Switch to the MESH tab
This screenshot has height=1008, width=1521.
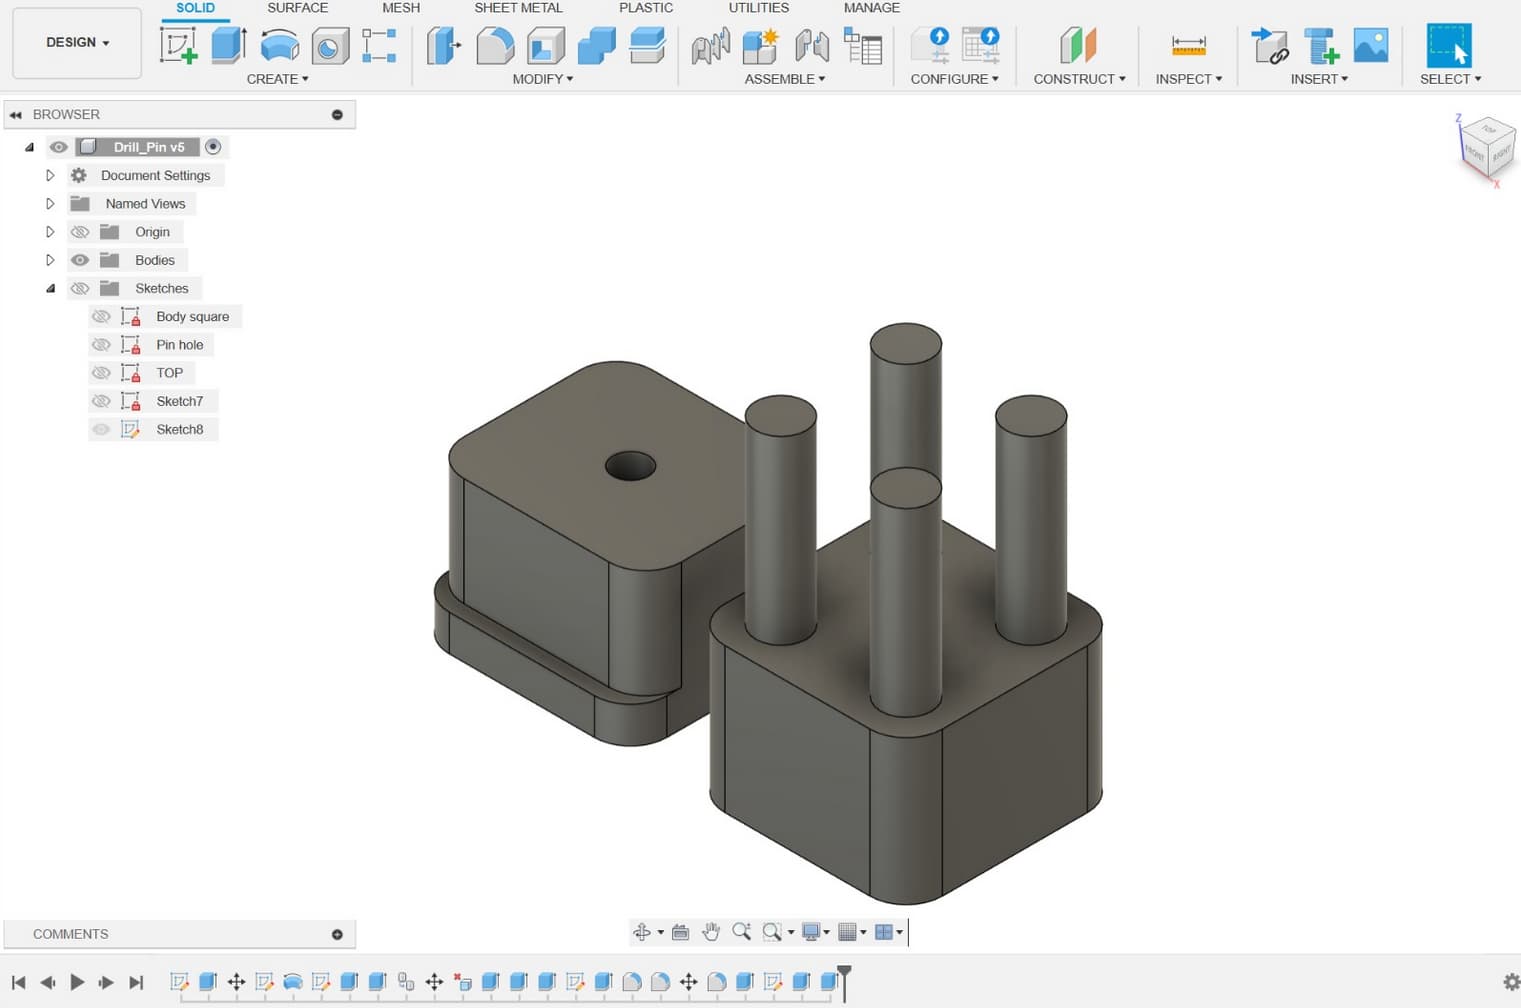pyautogui.click(x=401, y=8)
